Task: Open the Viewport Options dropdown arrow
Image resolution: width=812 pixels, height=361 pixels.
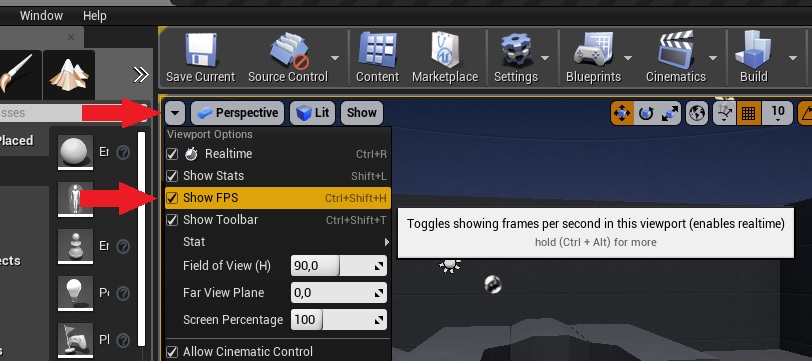Action: (175, 113)
